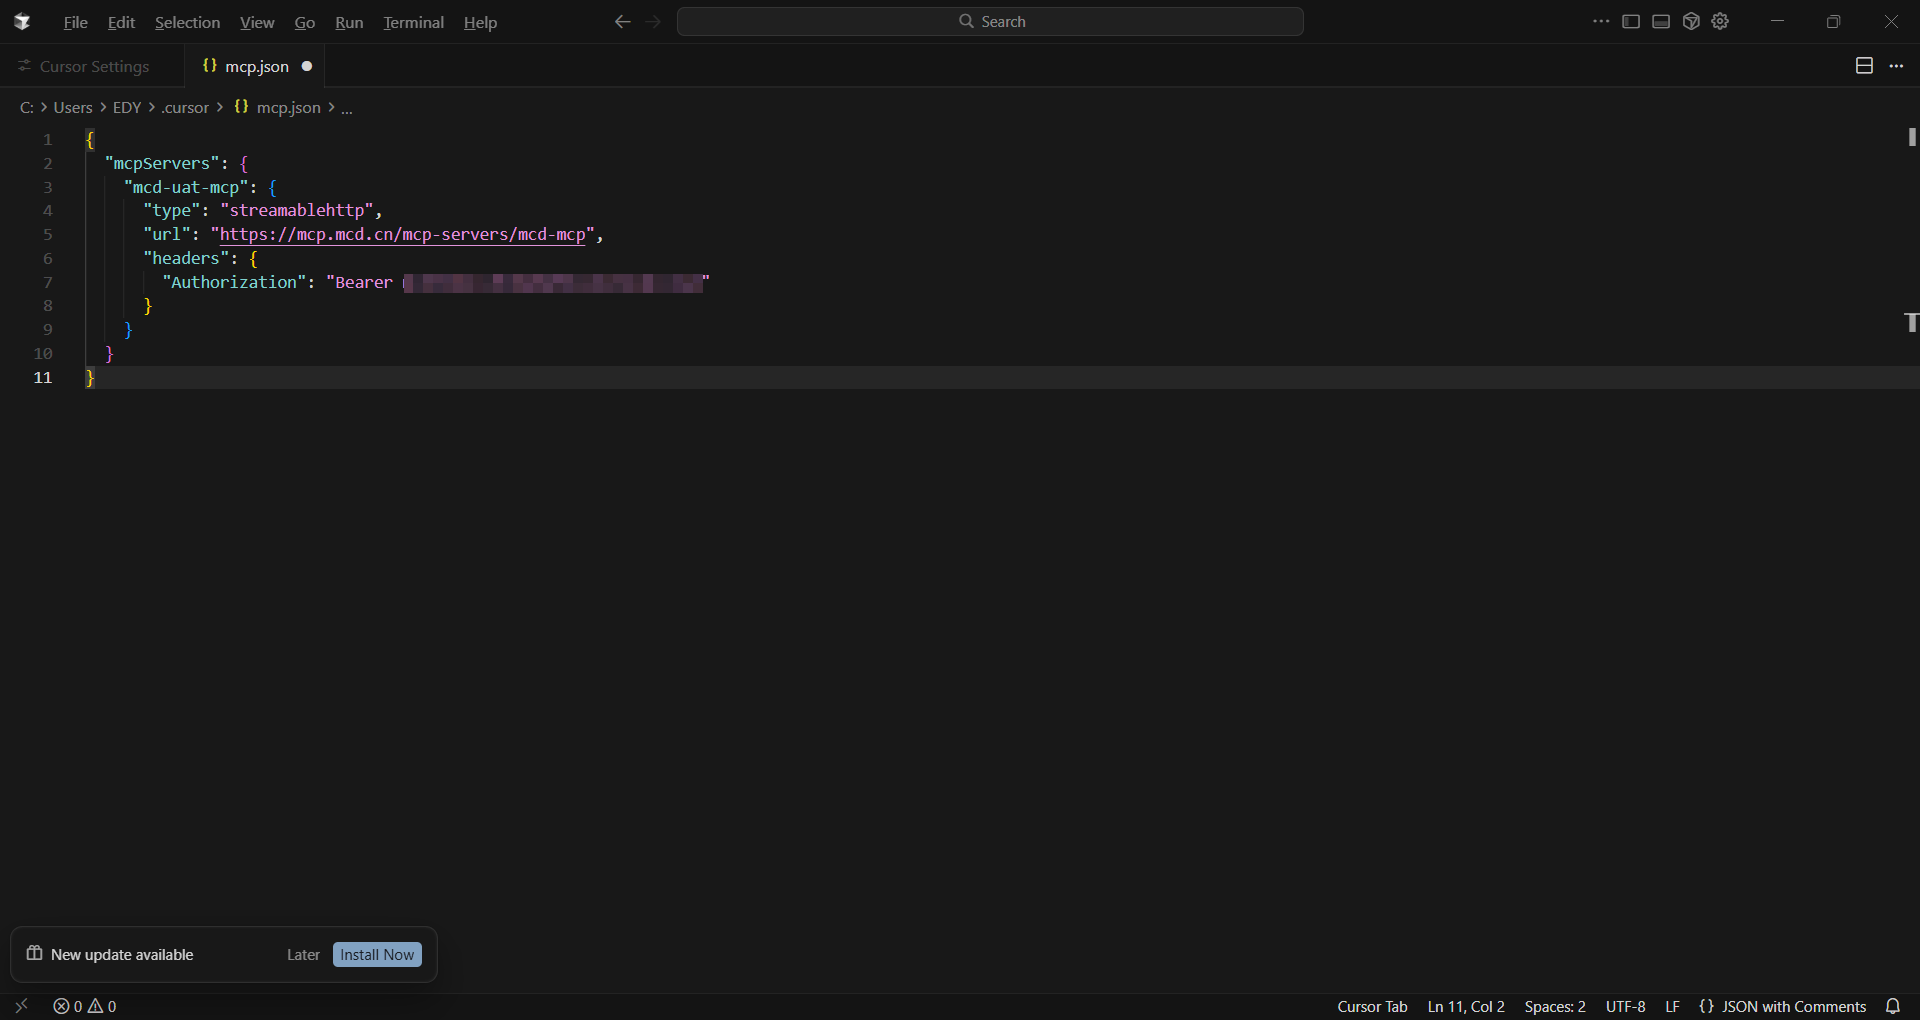Image resolution: width=1920 pixels, height=1020 pixels.
Task: Dismiss update by clicking Later
Action: [303, 955]
